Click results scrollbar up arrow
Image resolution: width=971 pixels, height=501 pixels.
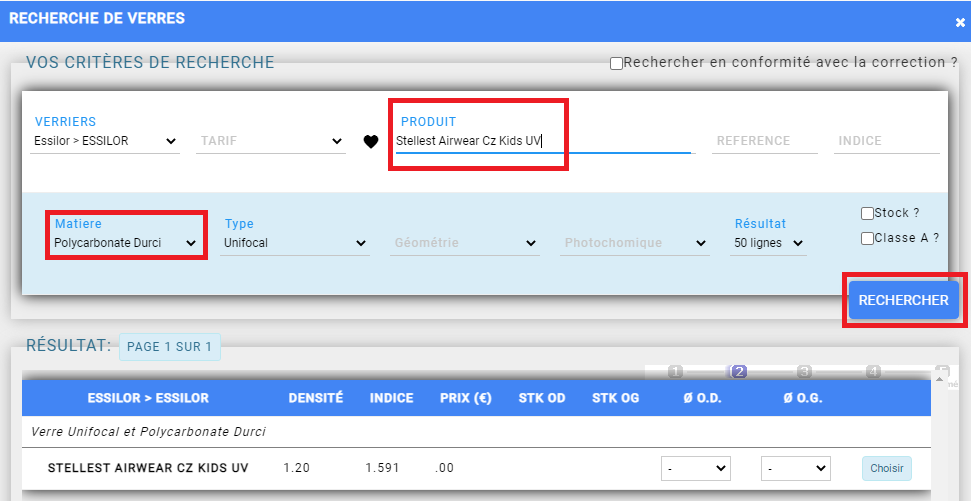pyautogui.click(x=939, y=378)
